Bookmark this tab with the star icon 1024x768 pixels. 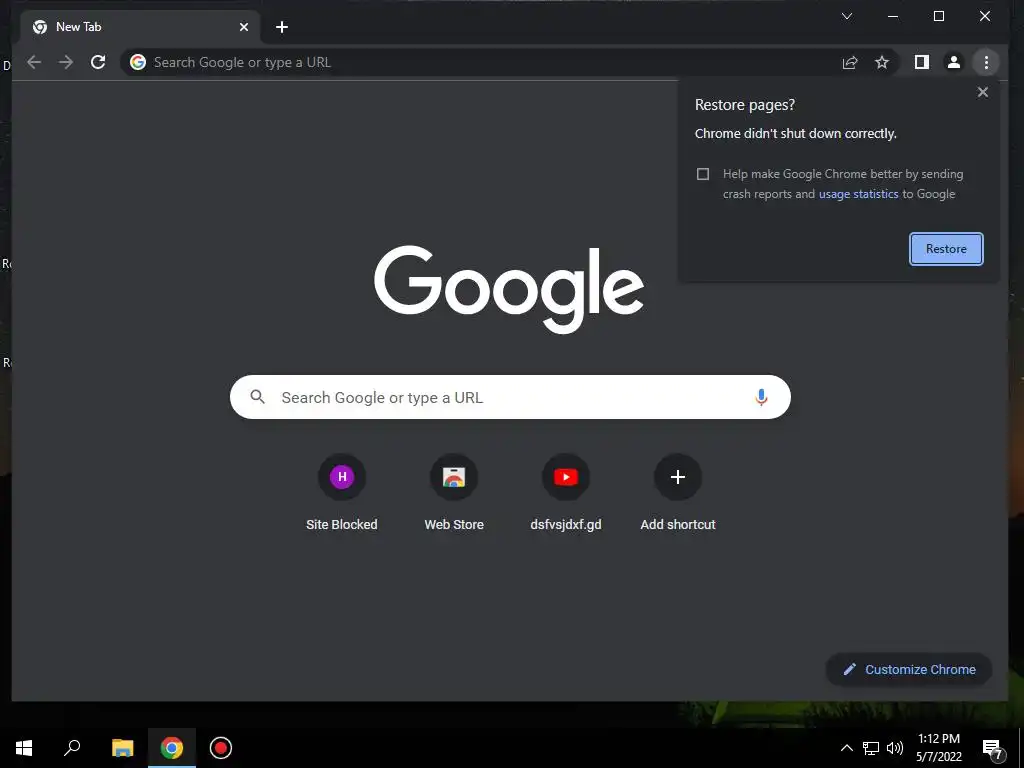[882, 62]
